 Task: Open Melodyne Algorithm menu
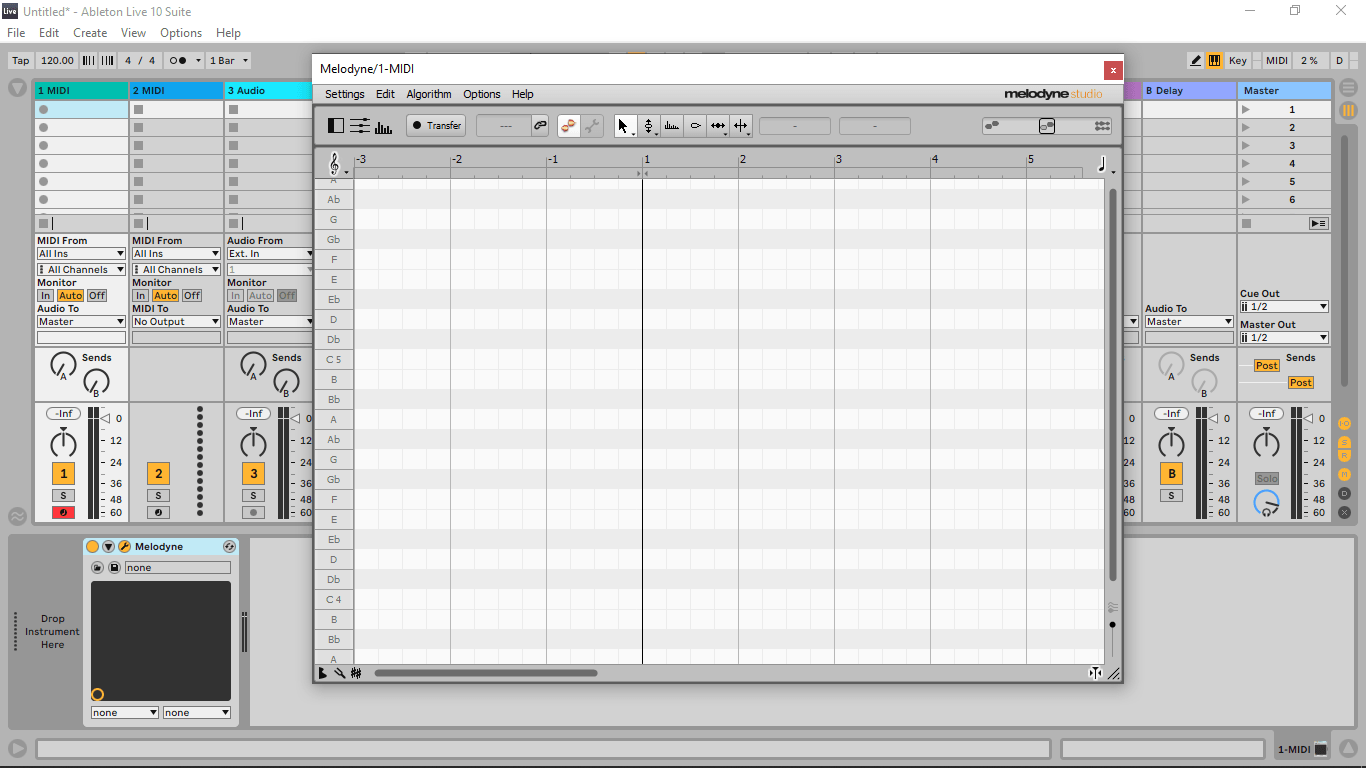click(x=429, y=94)
